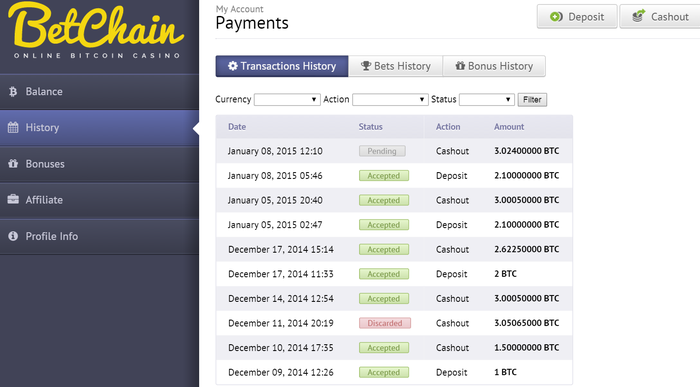Click Deposit action for December 17 11:33
The width and height of the screenshot is (700, 387).
451,274
